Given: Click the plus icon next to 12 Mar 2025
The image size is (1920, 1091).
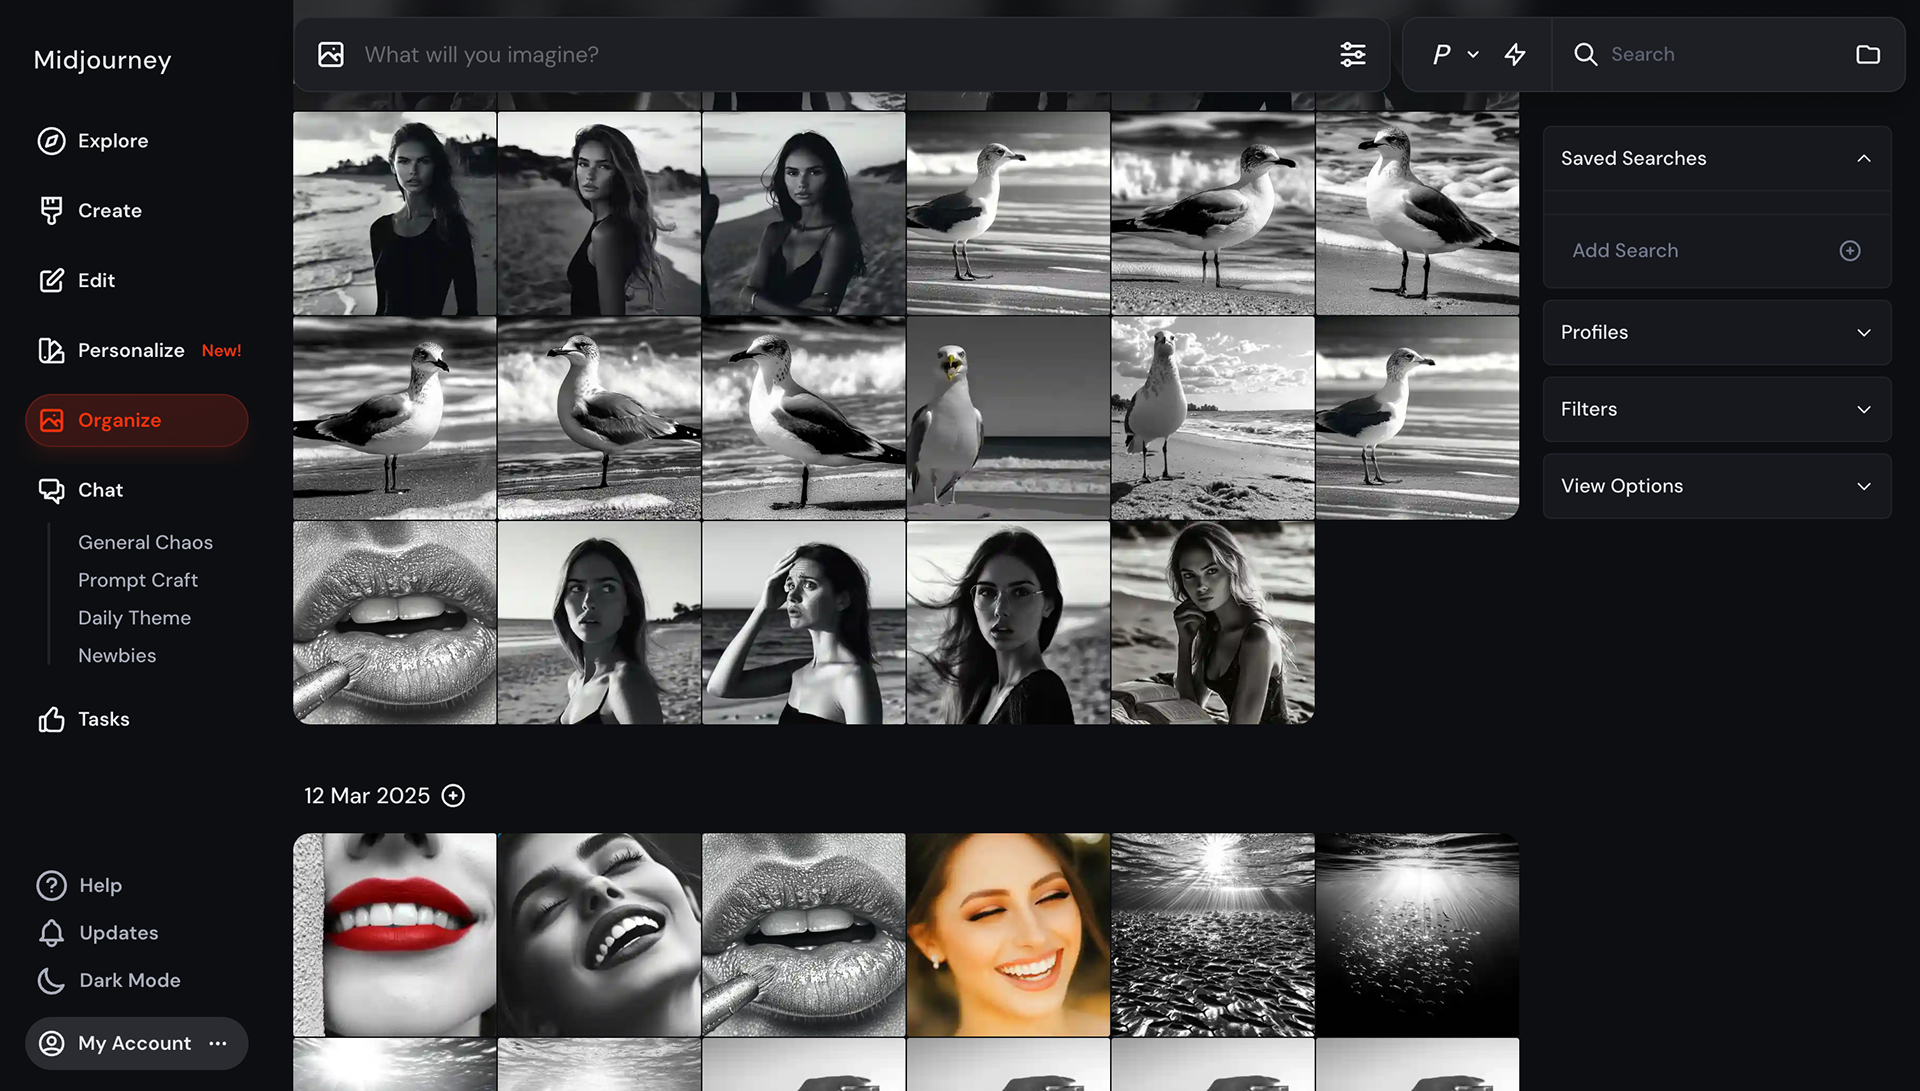Looking at the screenshot, I should tap(453, 796).
